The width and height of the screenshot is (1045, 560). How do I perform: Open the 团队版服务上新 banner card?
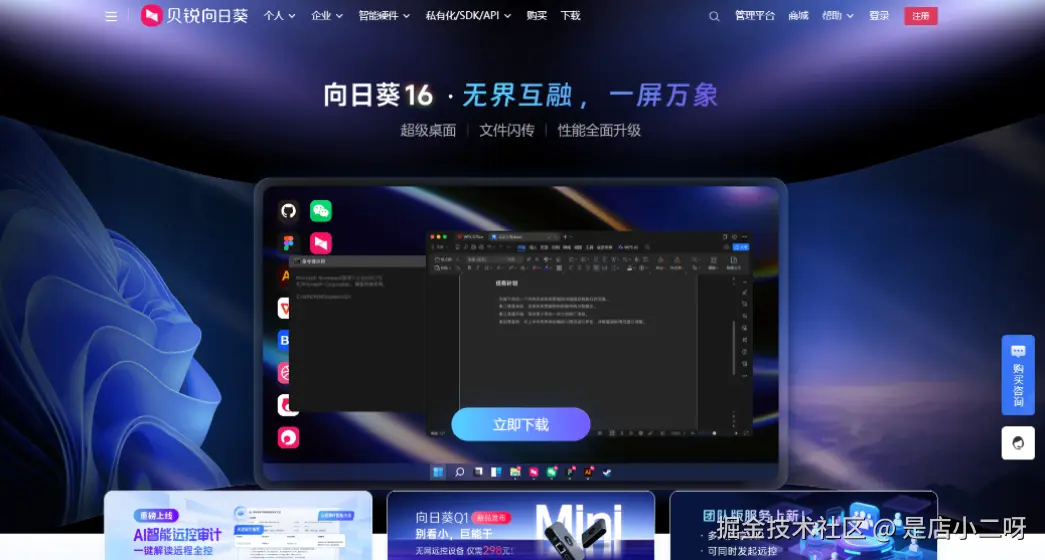(803, 525)
